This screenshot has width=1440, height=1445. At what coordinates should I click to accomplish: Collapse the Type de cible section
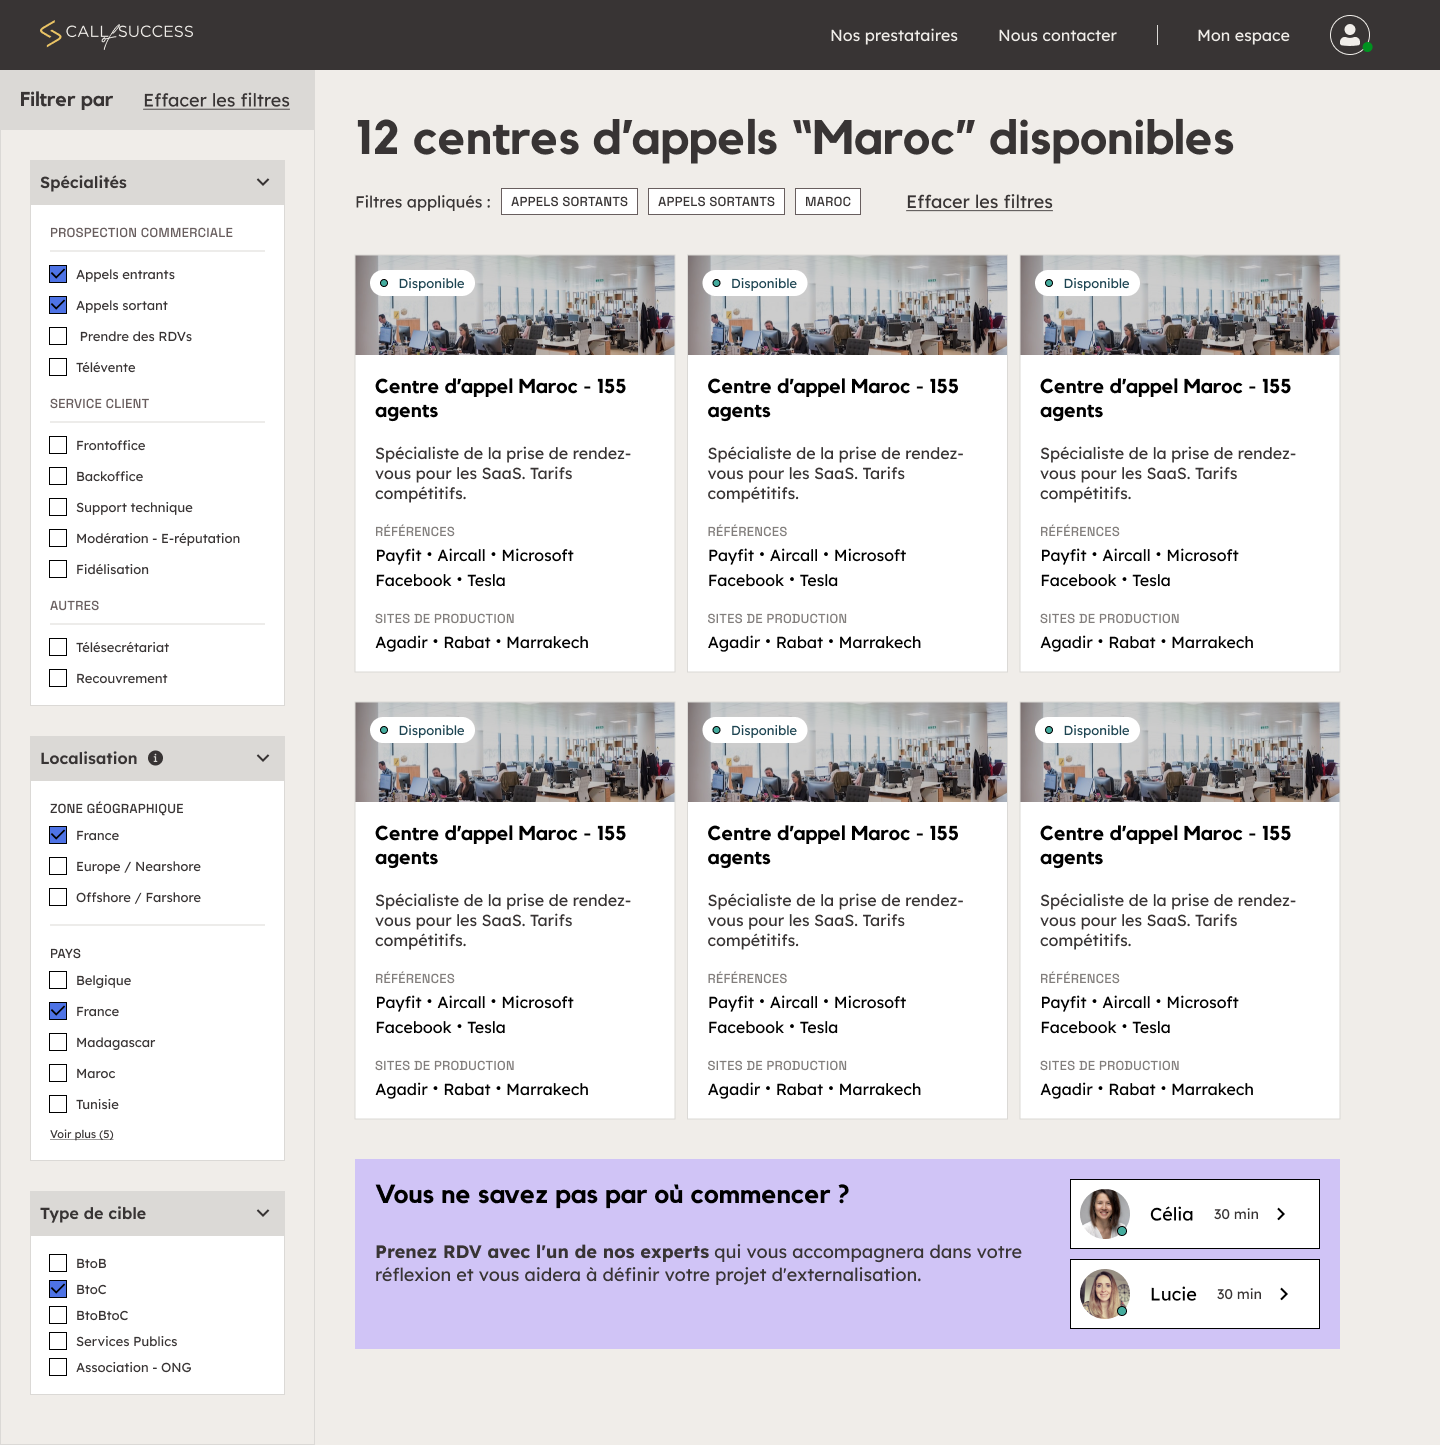tap(263, 1213)
